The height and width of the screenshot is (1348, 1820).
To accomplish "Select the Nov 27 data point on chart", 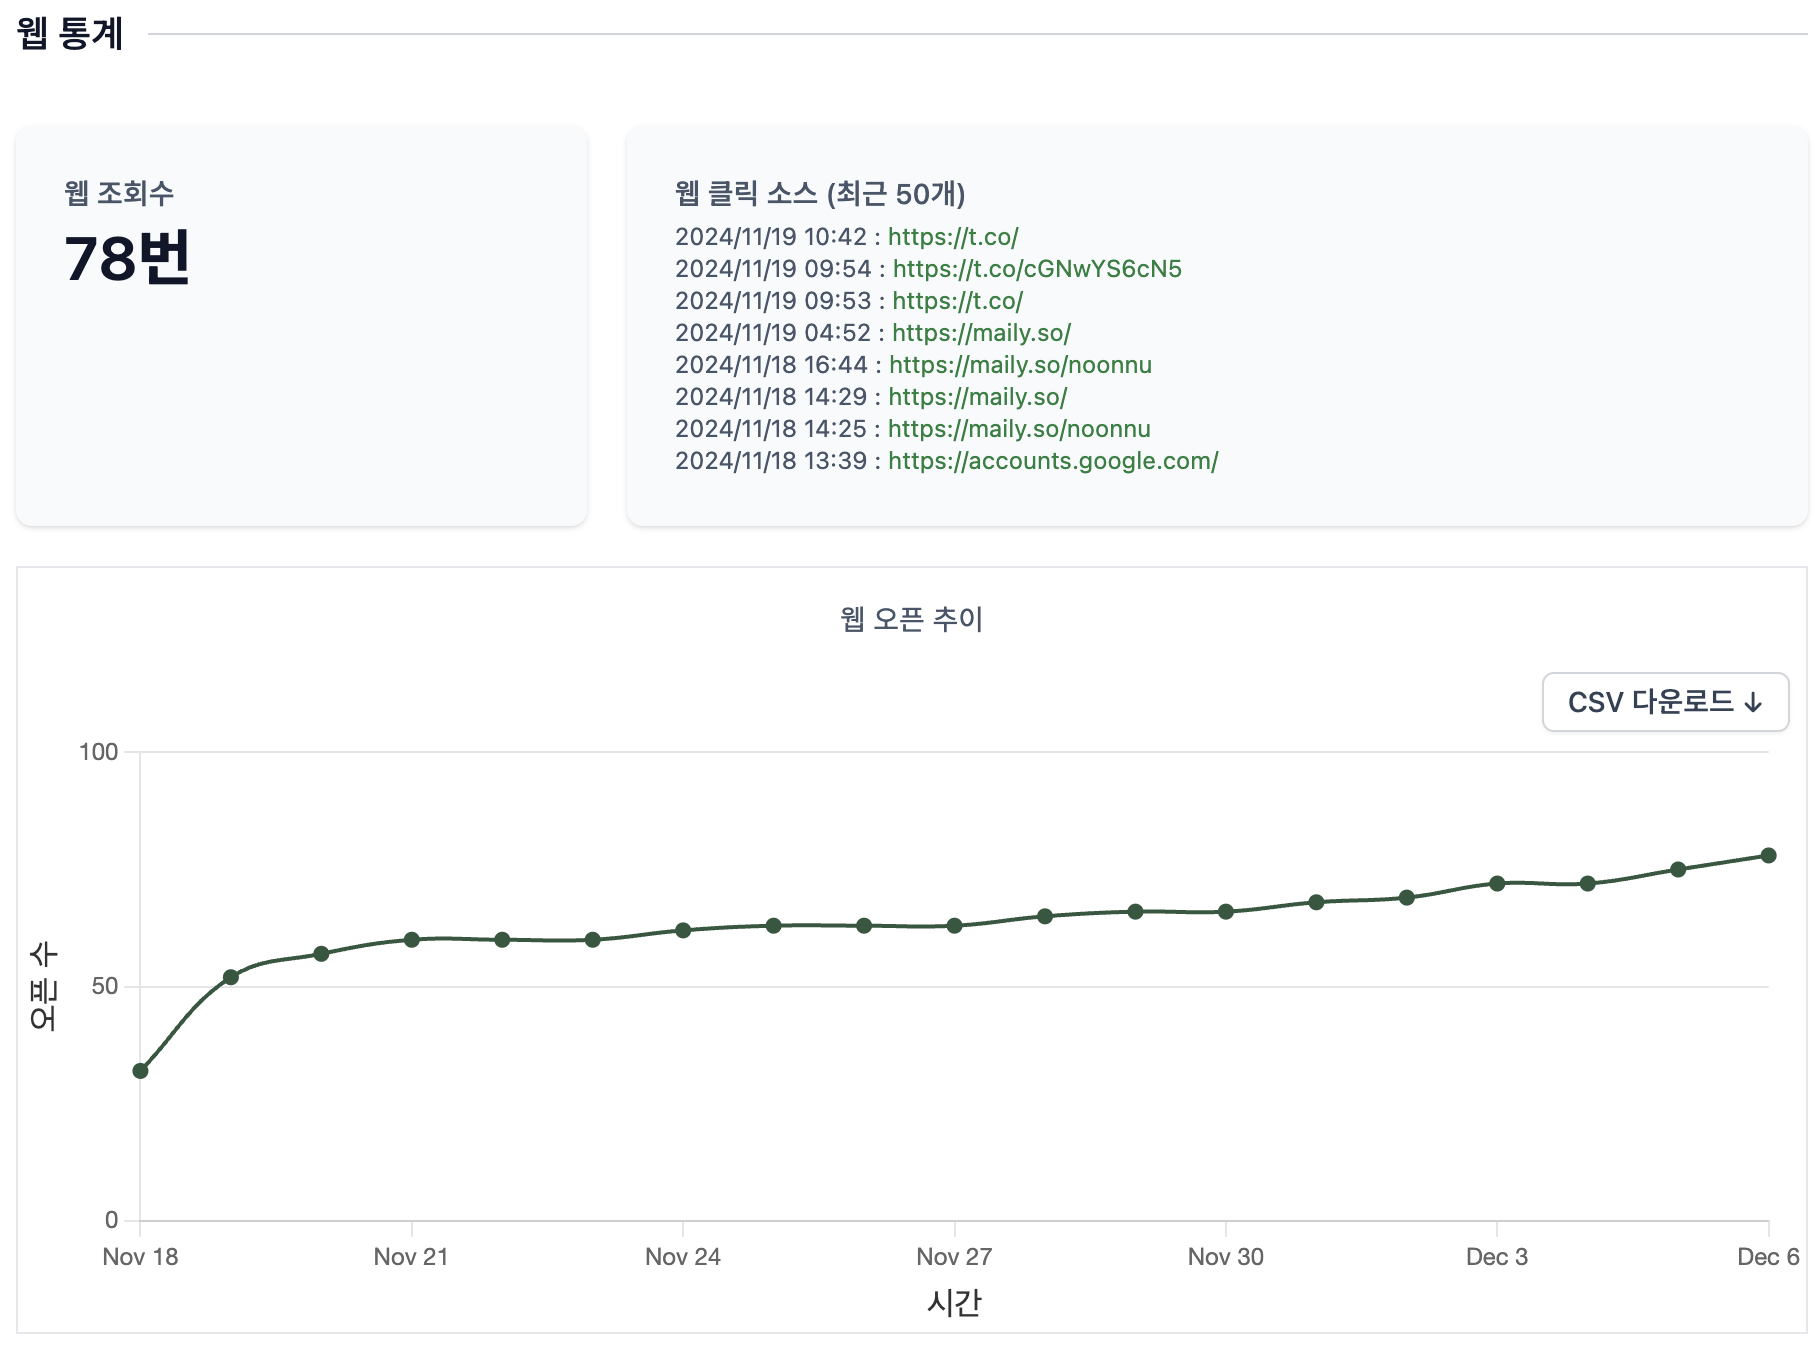I will tap(954, 926).
